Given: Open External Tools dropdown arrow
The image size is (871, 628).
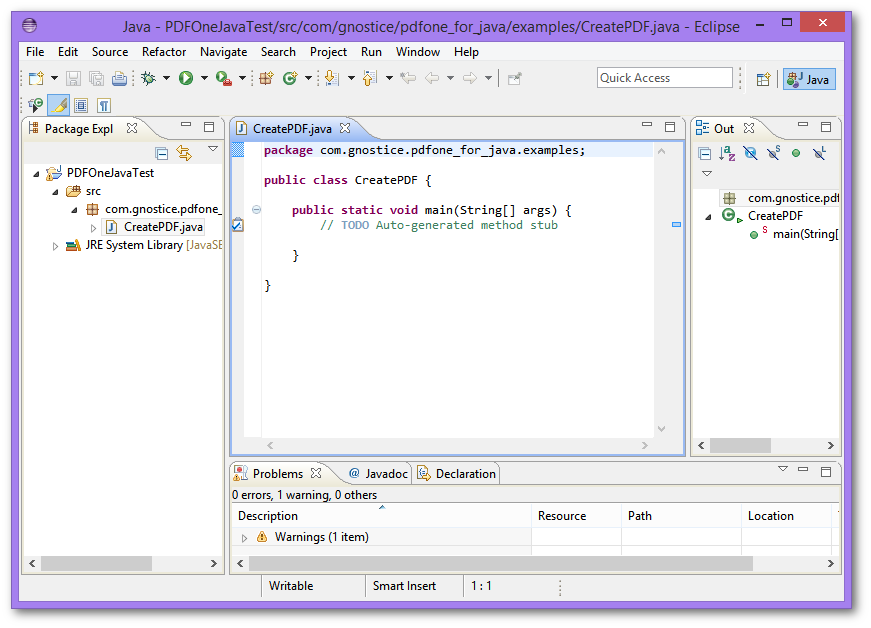Looking at the screenshot, I should pyautogui.click(x=242, y=78).
